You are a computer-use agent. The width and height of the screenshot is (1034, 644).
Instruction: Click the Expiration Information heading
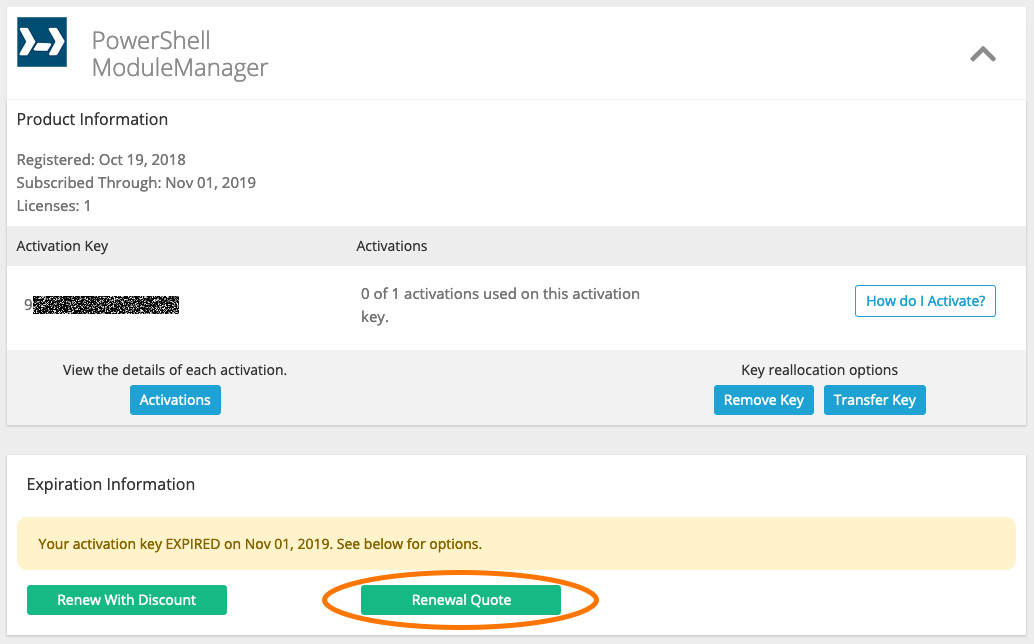tap(111, 484)
